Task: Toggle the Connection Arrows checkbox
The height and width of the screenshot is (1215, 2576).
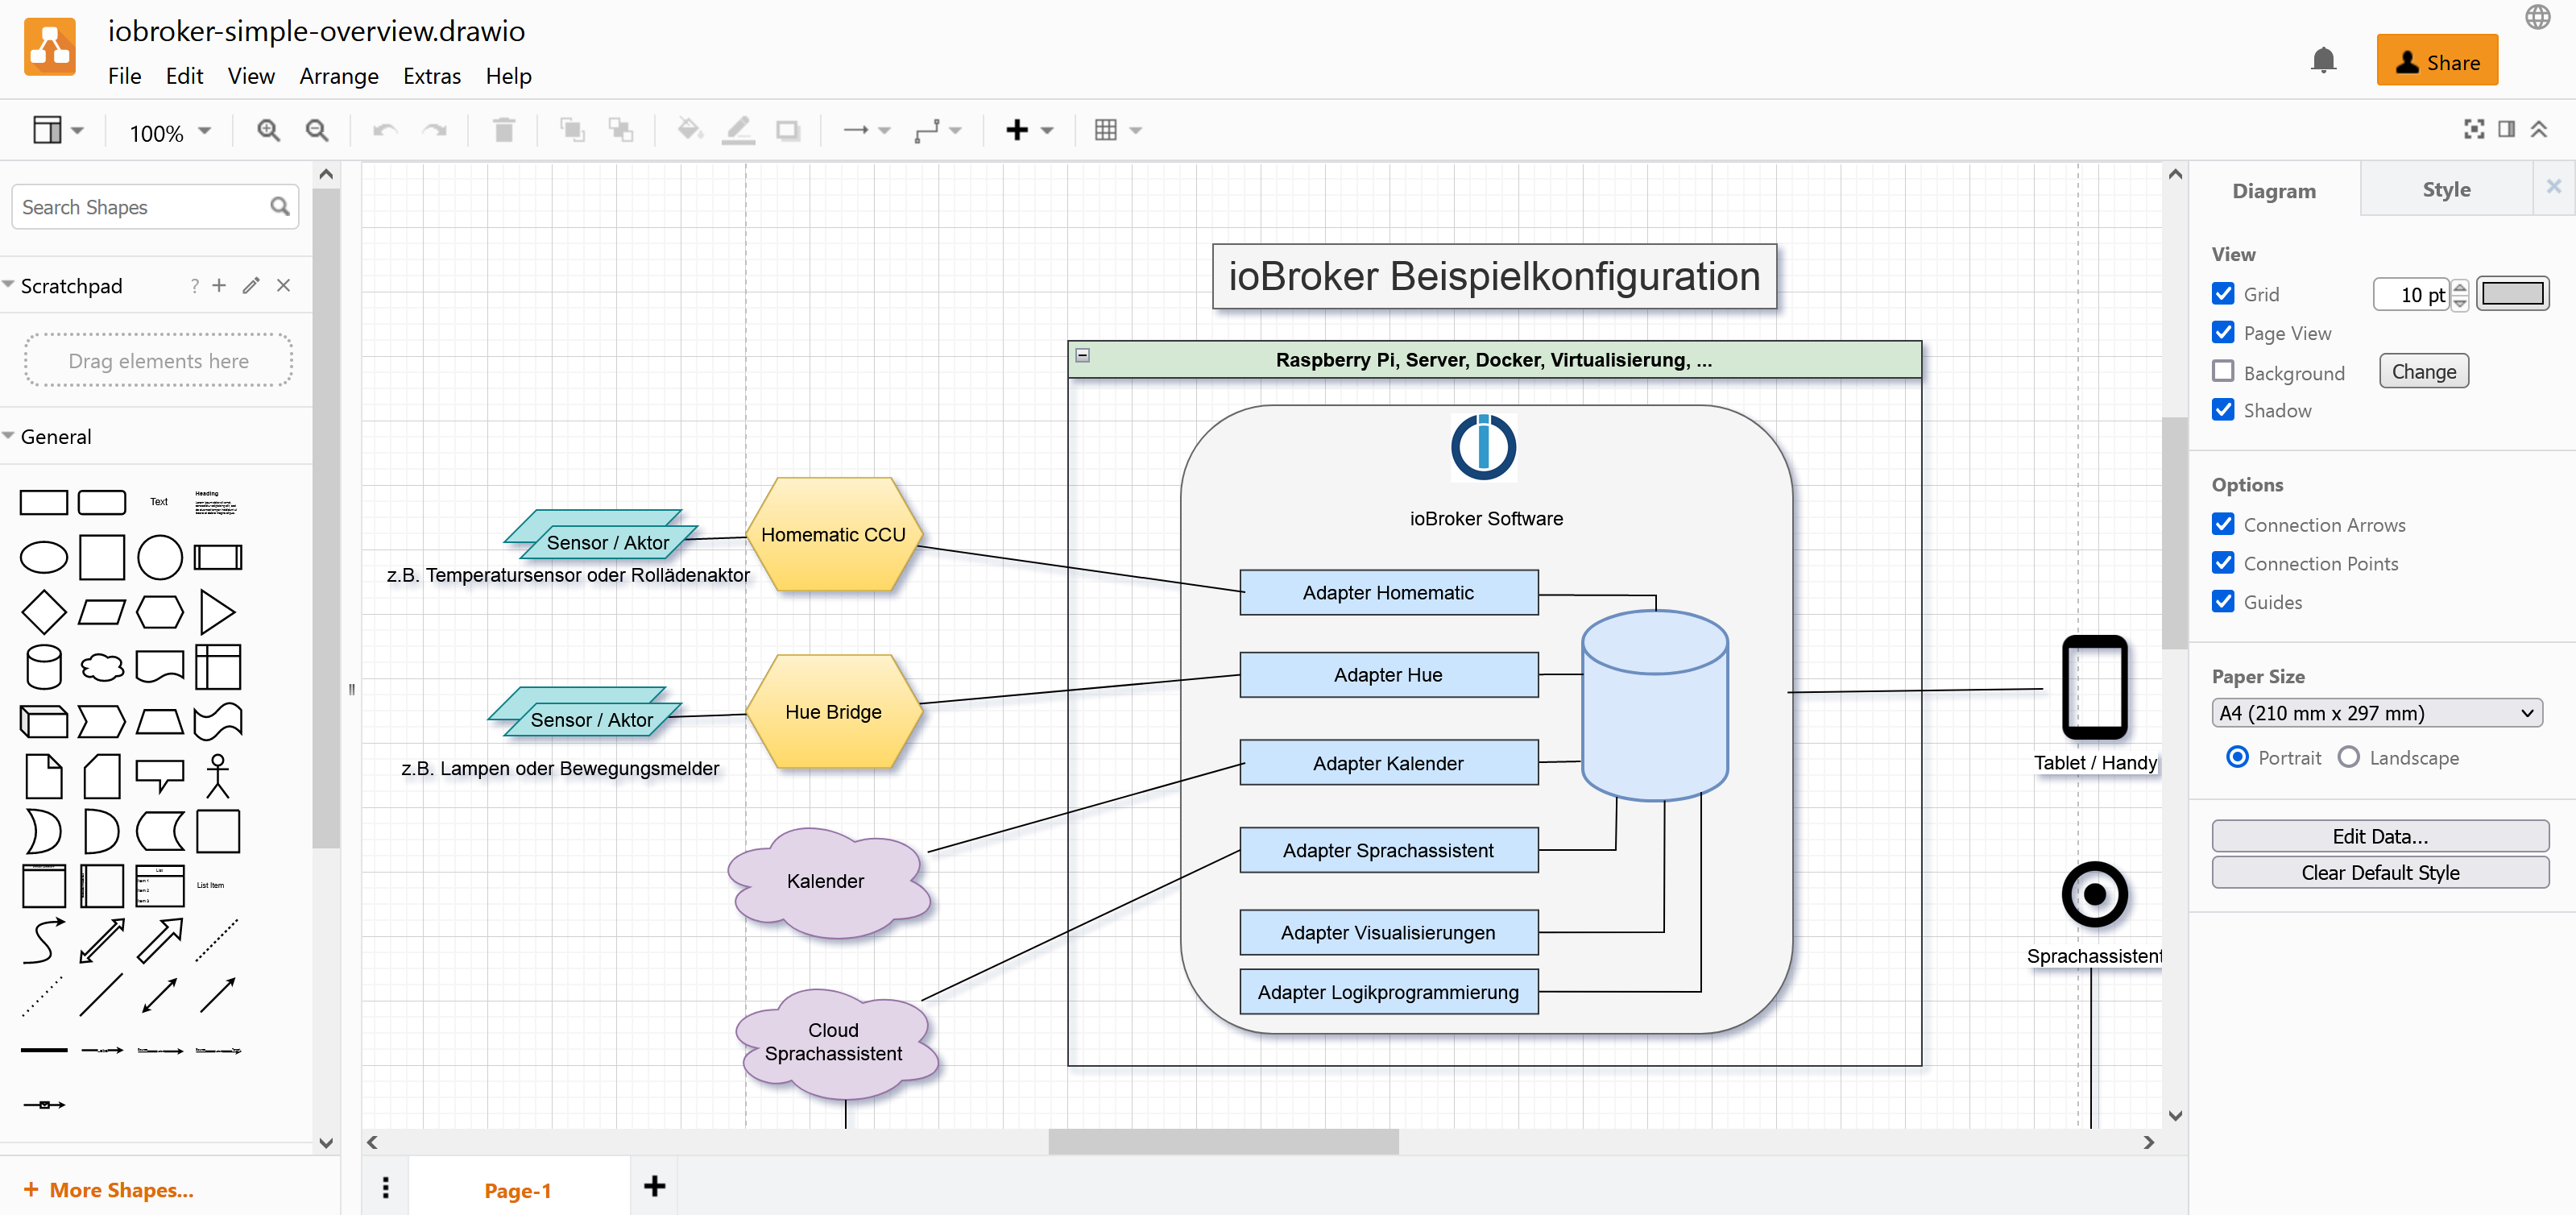Action: click(2223, 524)
